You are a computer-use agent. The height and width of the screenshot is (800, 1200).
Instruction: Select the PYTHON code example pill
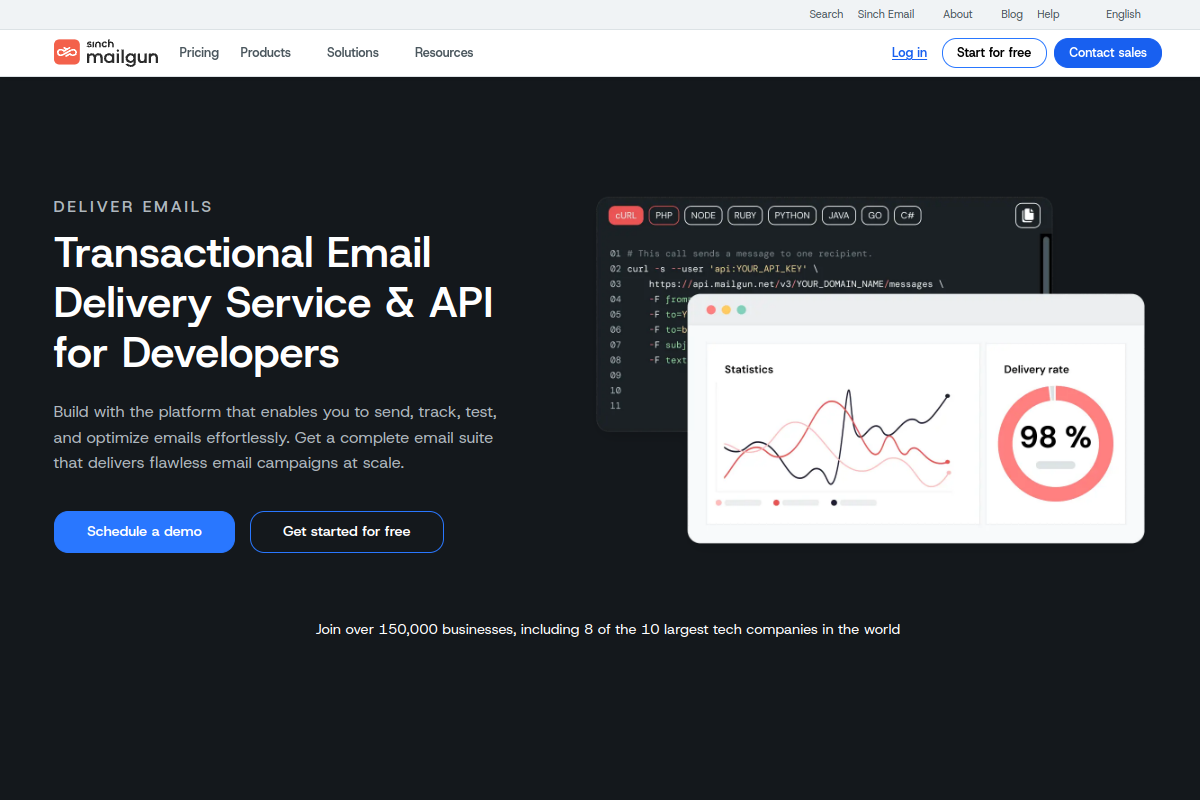click(x=792, y=215)
